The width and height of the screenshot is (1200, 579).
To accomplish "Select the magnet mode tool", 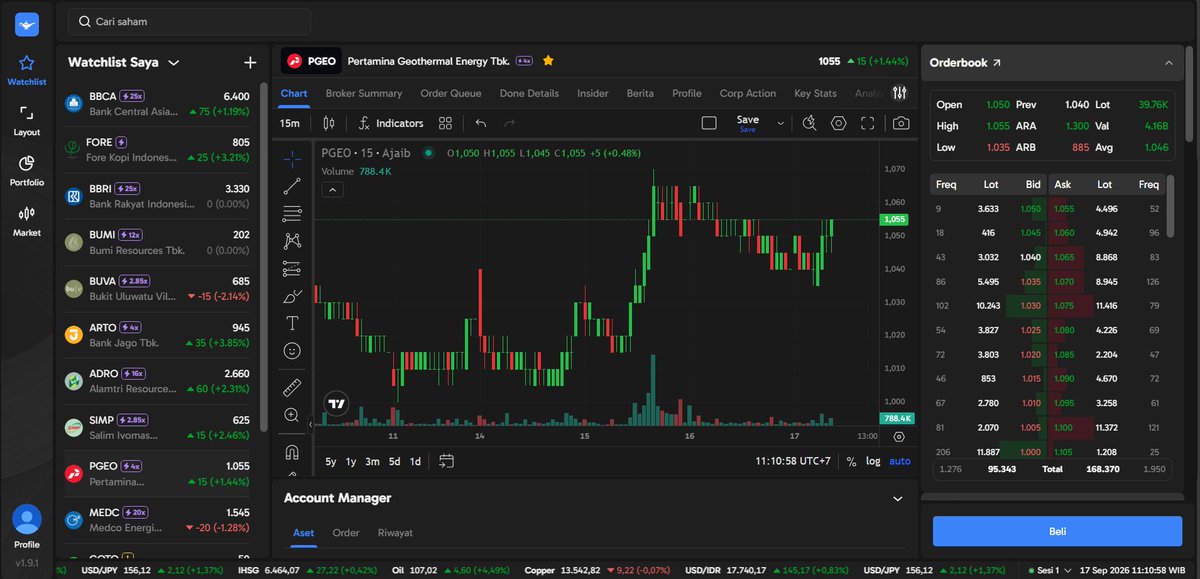I will coord(292,451).
